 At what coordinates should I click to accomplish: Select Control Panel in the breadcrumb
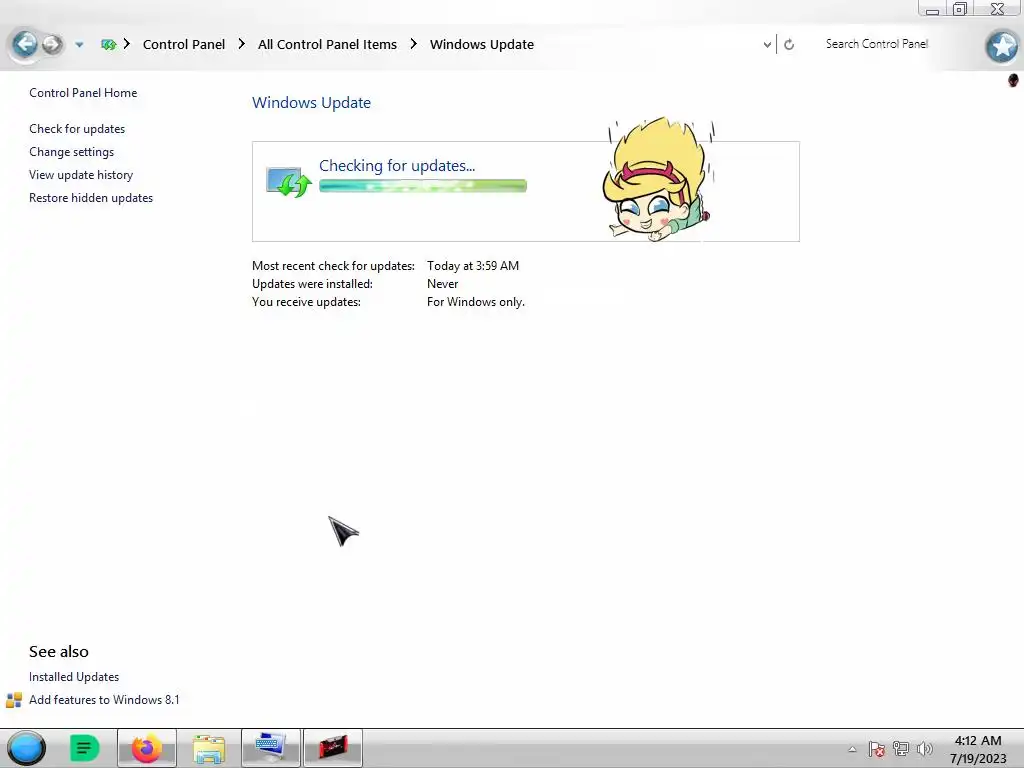(184, 44)
